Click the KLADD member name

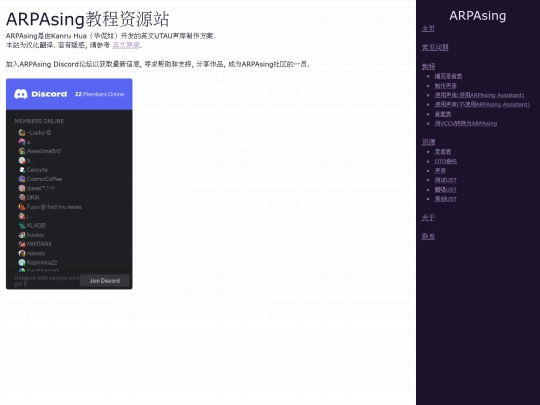36,226
